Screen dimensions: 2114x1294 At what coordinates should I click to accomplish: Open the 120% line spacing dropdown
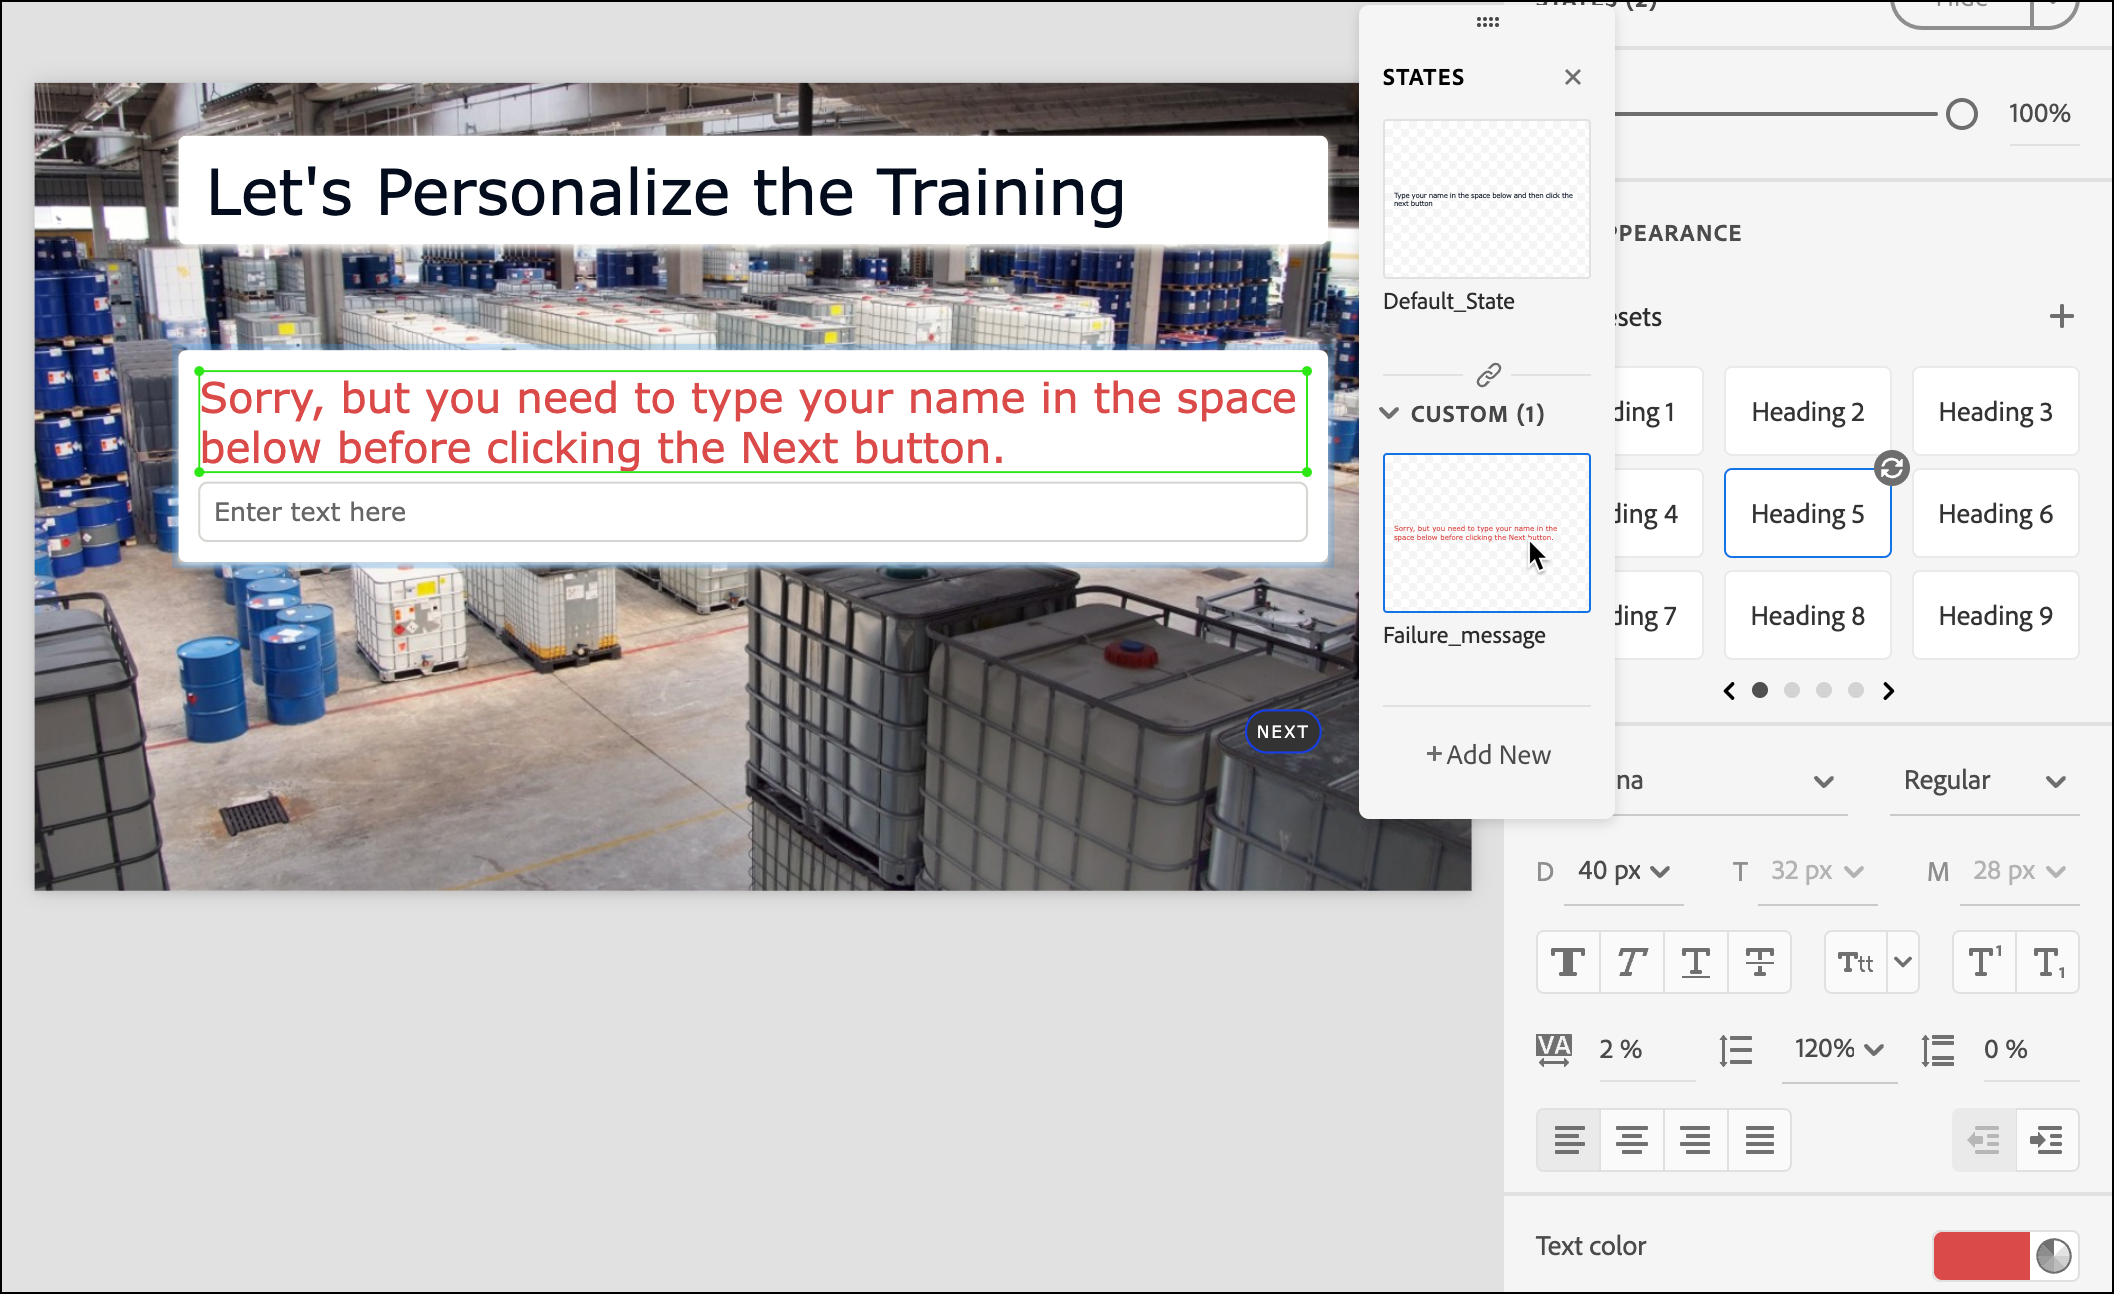tap(1839, 1049)
